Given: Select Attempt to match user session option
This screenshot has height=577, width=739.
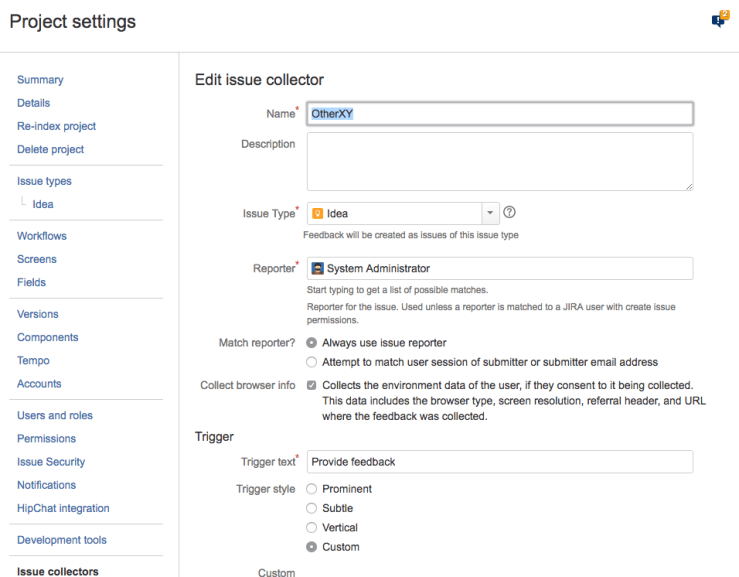Looking at the screenshot, I should tap(312, 362).
